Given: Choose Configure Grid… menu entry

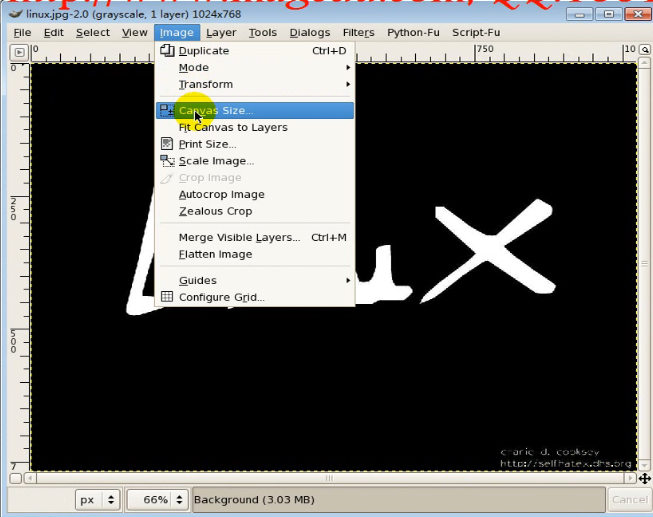Looking at the screenshot, I should point(255,297).
